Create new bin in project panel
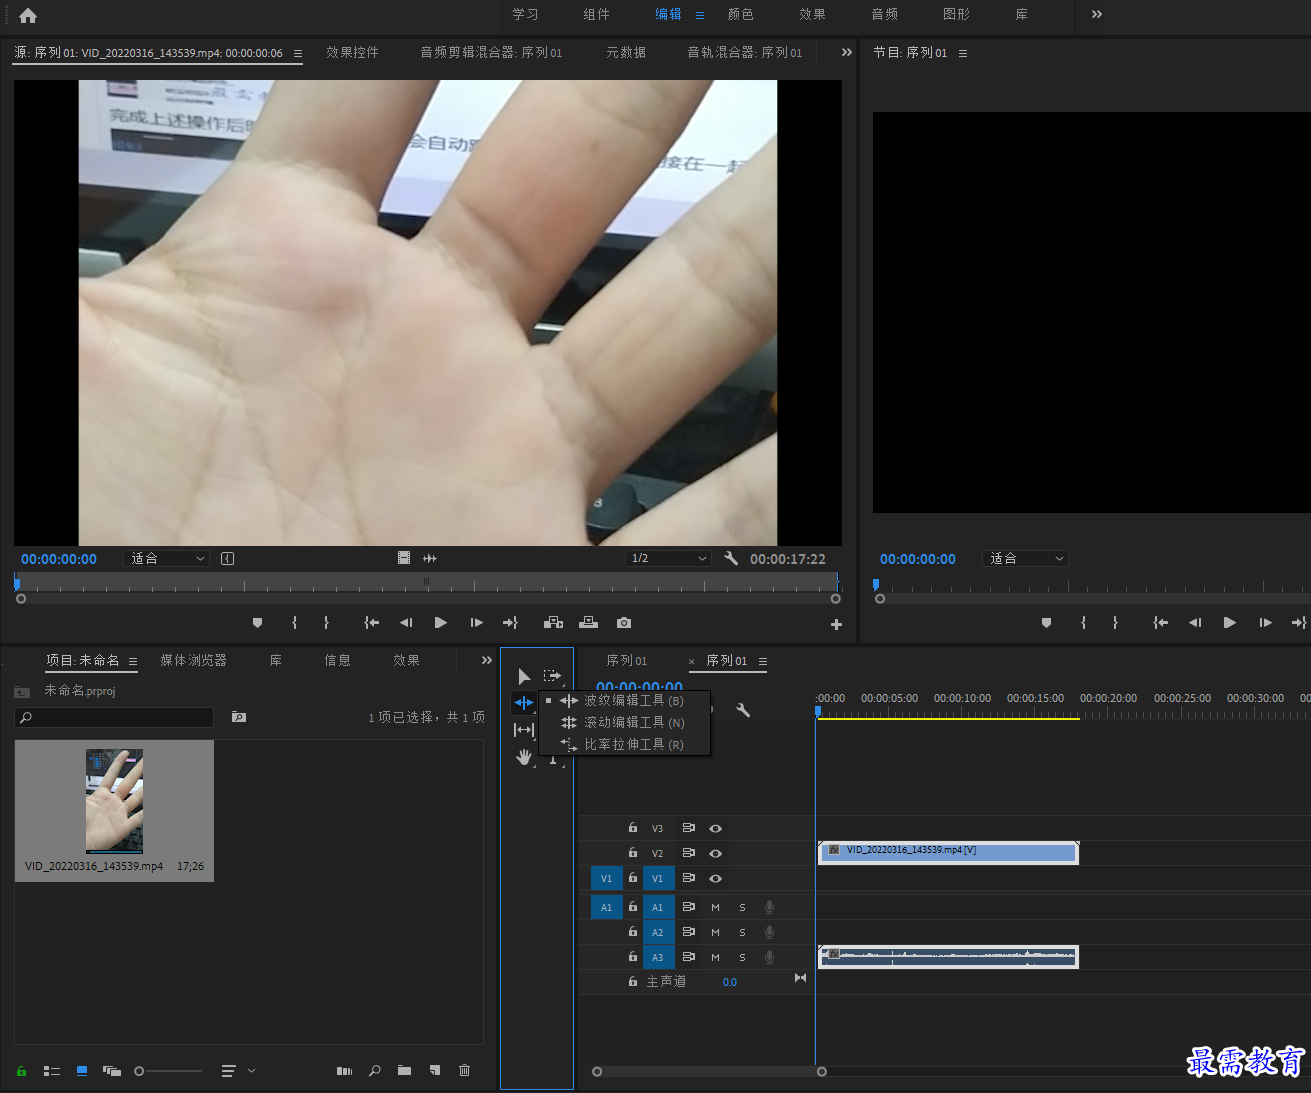The height and width of the screenshot is (1093, 1311). pos(404,1071)
